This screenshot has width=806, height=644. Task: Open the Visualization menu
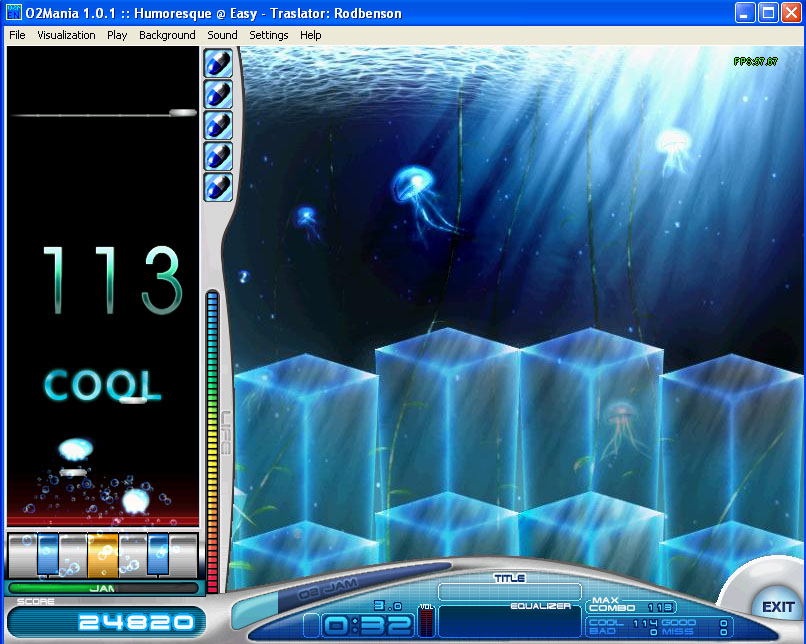coord(66,35)
